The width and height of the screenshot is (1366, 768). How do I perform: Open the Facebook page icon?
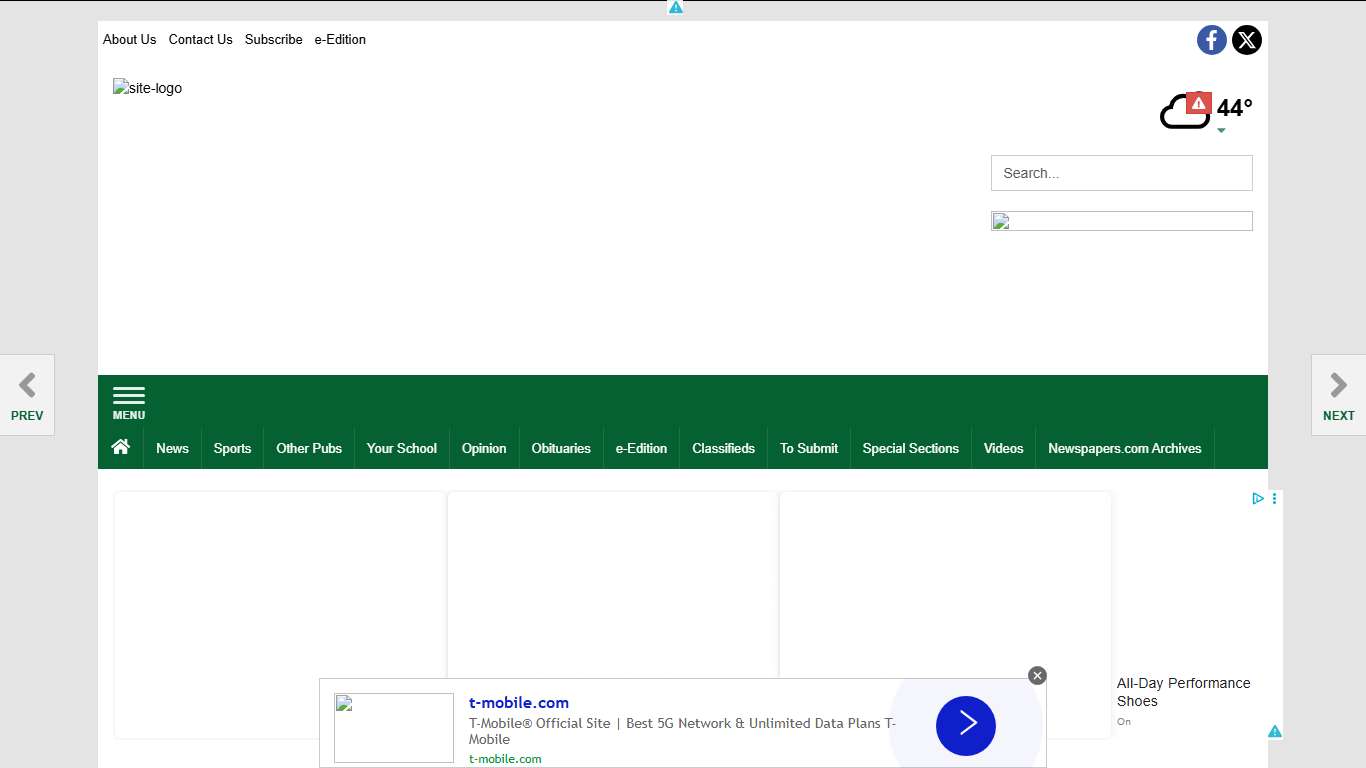coord(1211,40)
